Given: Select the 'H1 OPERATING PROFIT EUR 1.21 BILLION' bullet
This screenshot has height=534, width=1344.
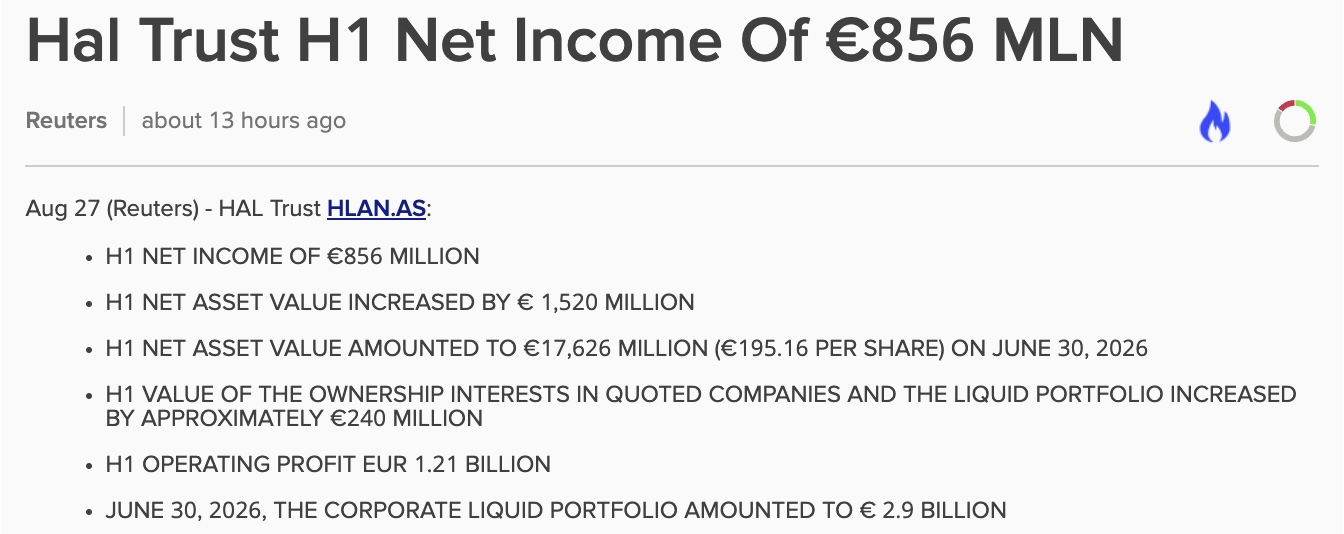Looking at the screenshot, I should pyautogui.click(x=328, y=464).
